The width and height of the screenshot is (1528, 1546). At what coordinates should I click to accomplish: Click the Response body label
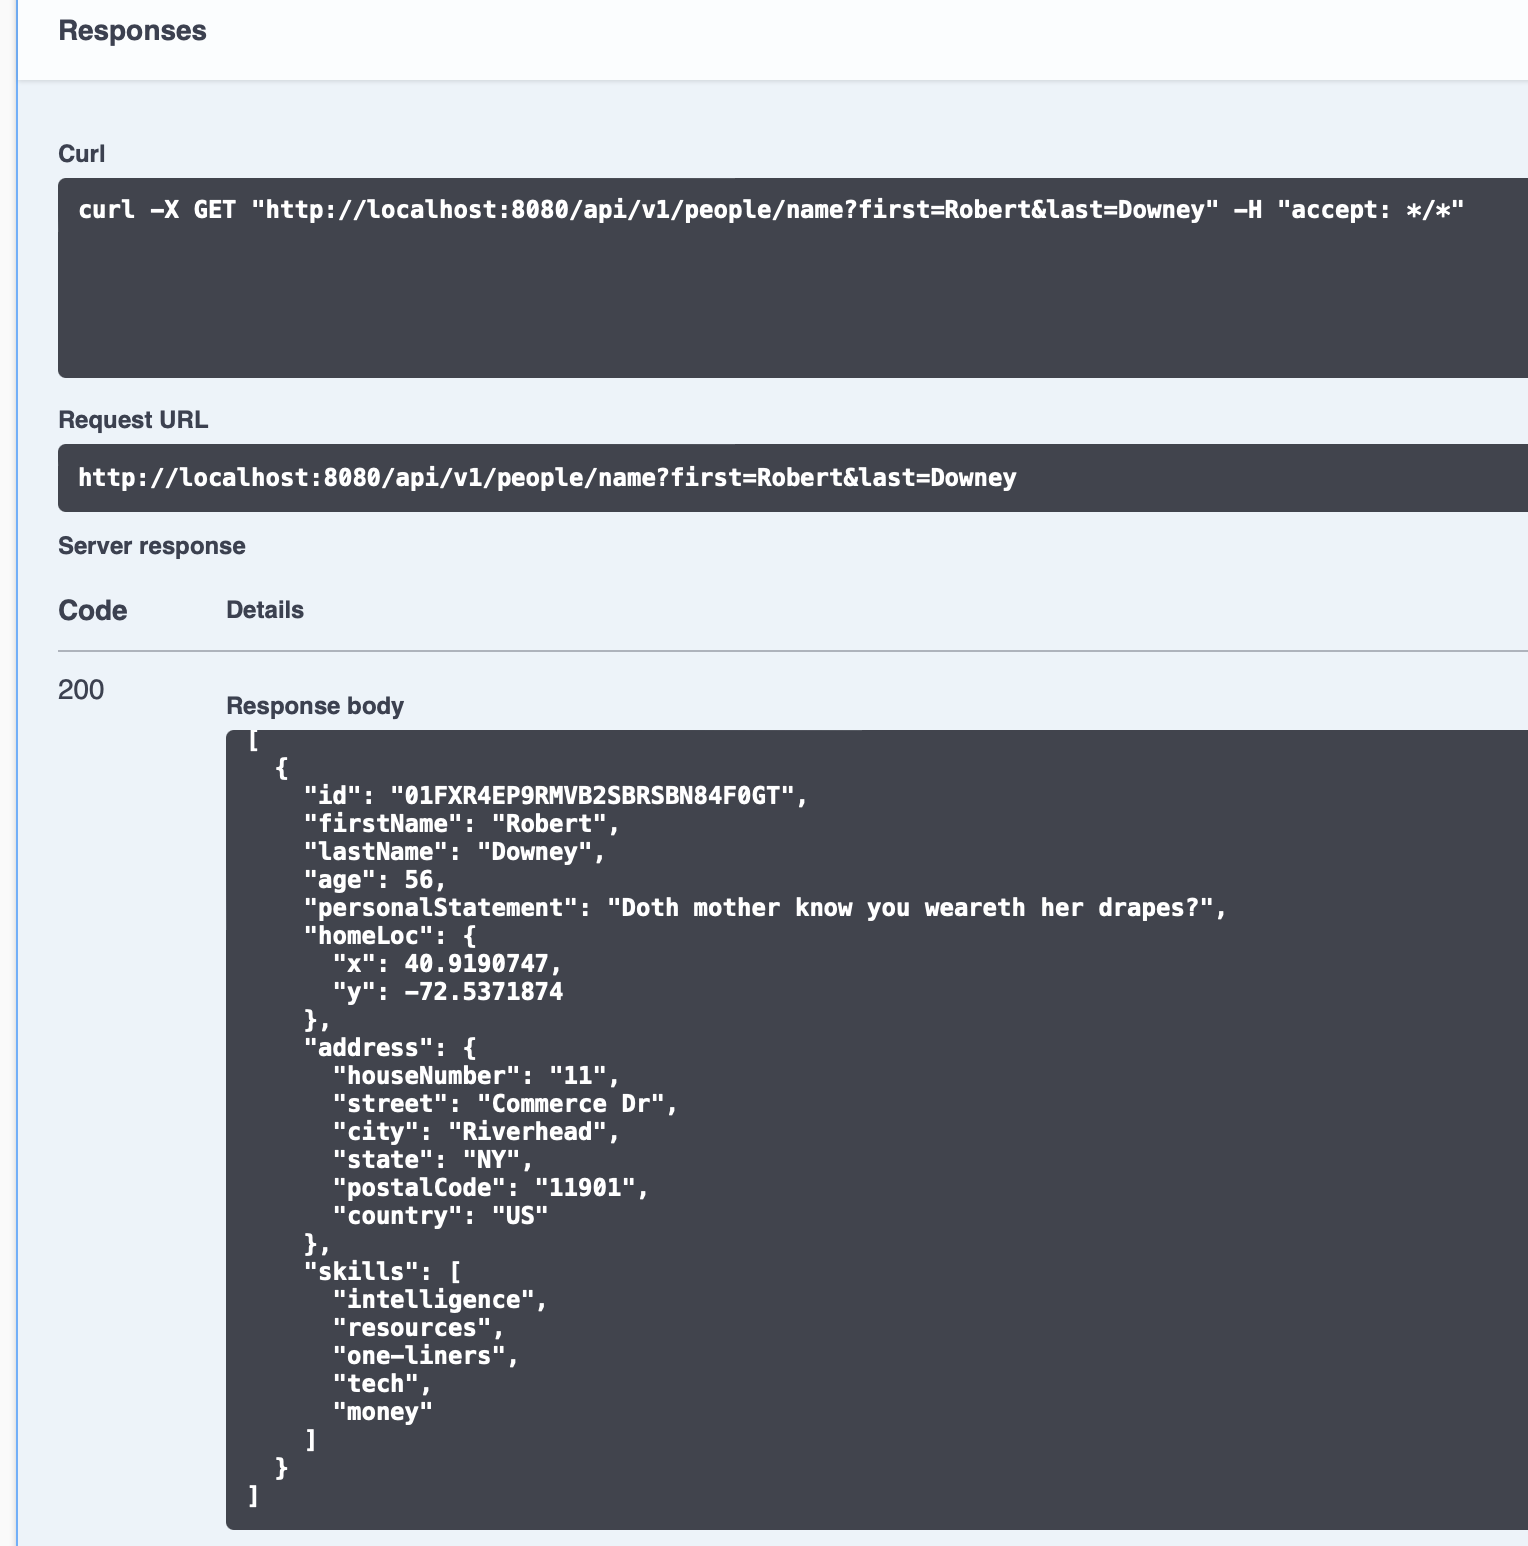[314, 706]
